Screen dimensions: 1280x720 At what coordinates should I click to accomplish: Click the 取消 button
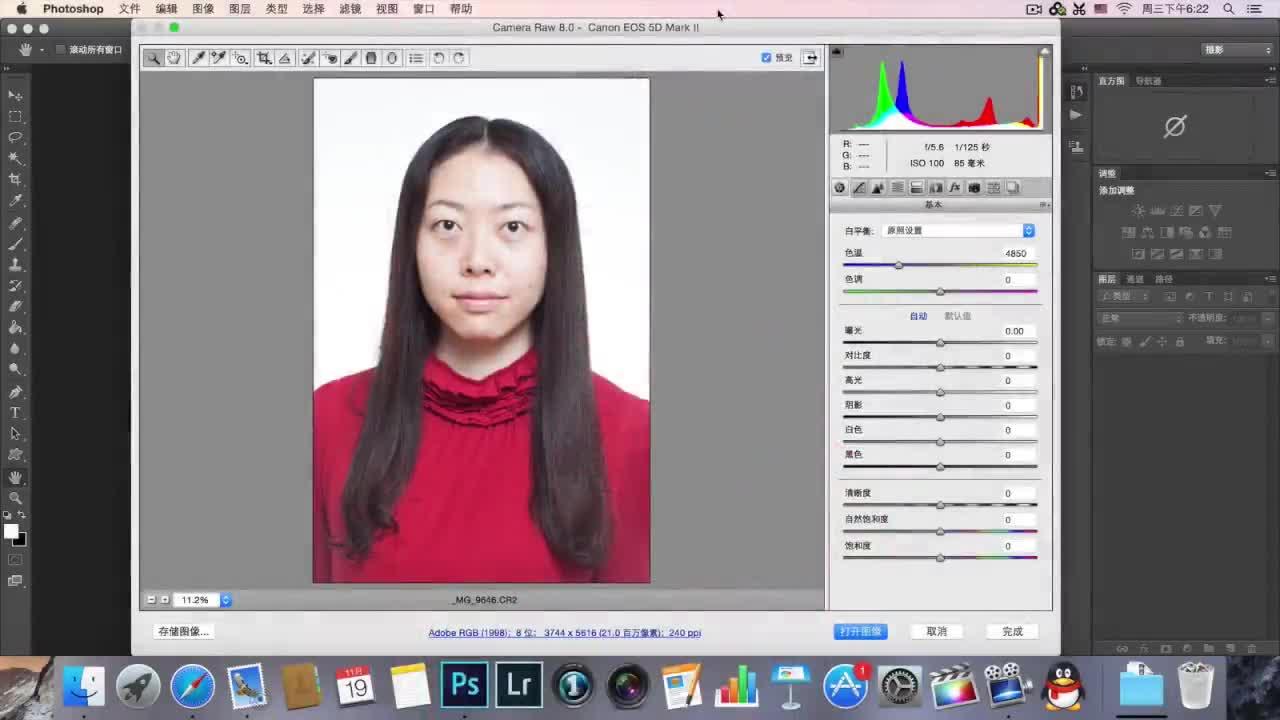click(x=937, y=631)
